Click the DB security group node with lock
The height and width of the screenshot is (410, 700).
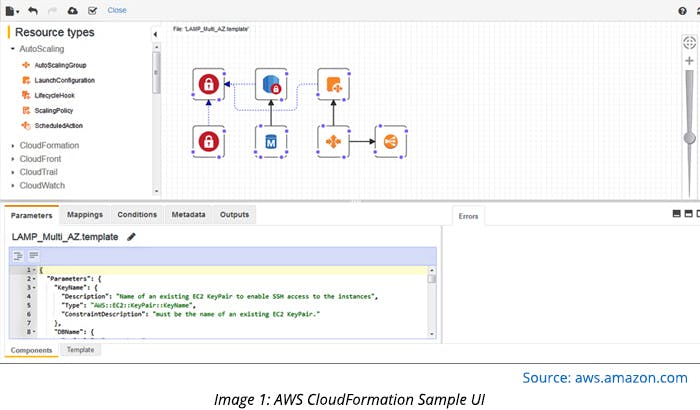click(x=271, y=84)
